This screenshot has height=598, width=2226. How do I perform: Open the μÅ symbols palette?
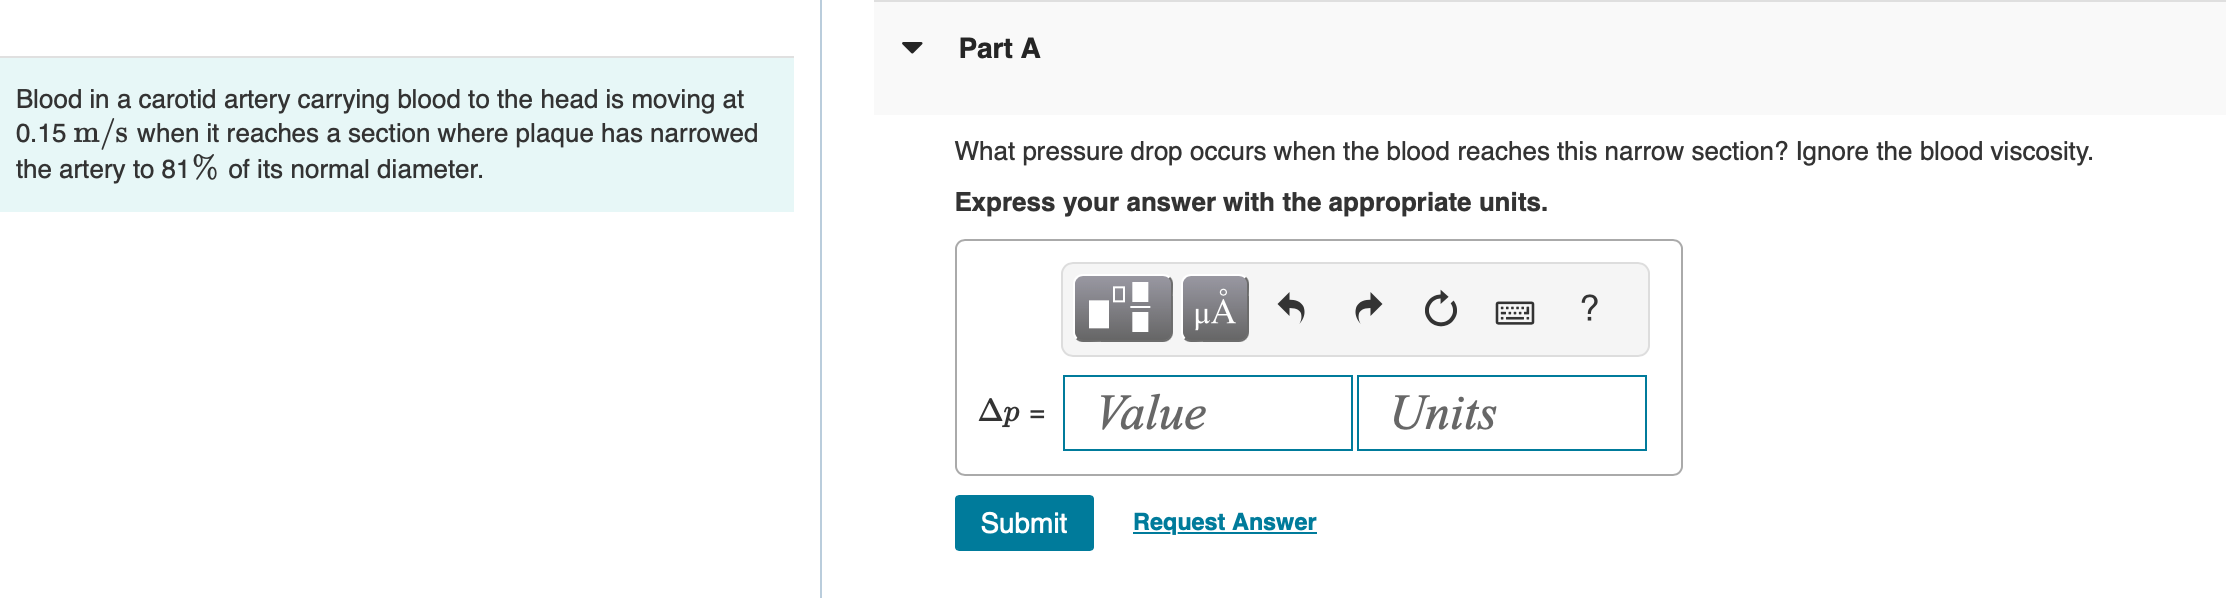point(1215,309)
